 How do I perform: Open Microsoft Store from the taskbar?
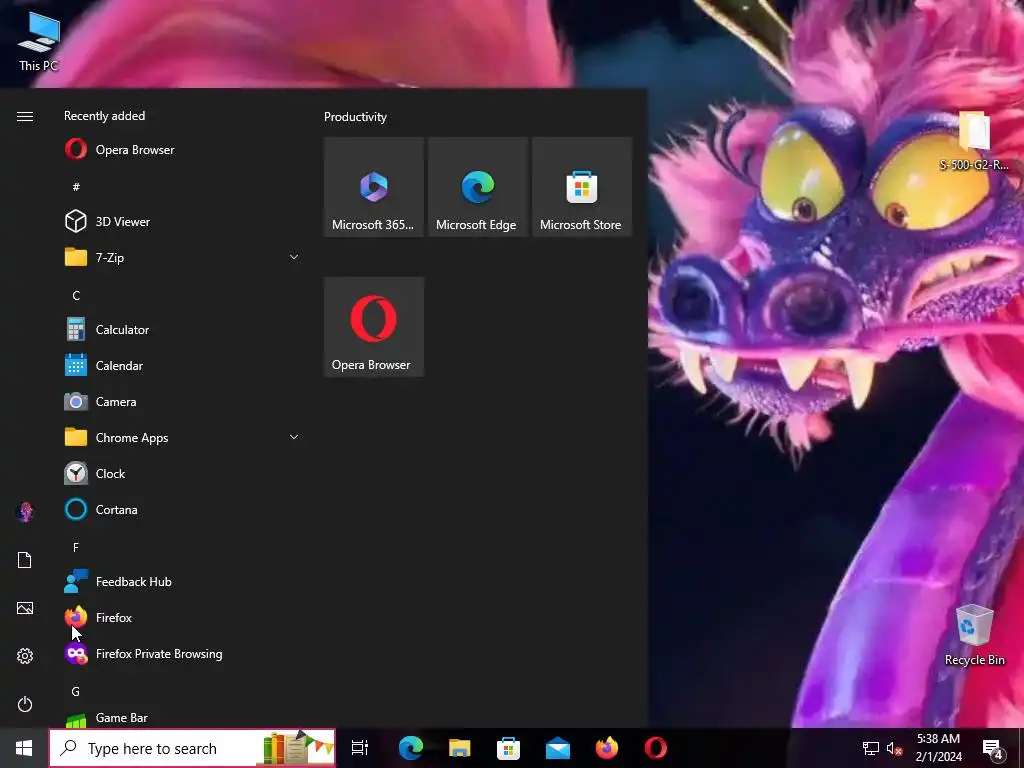click(509, 748)
